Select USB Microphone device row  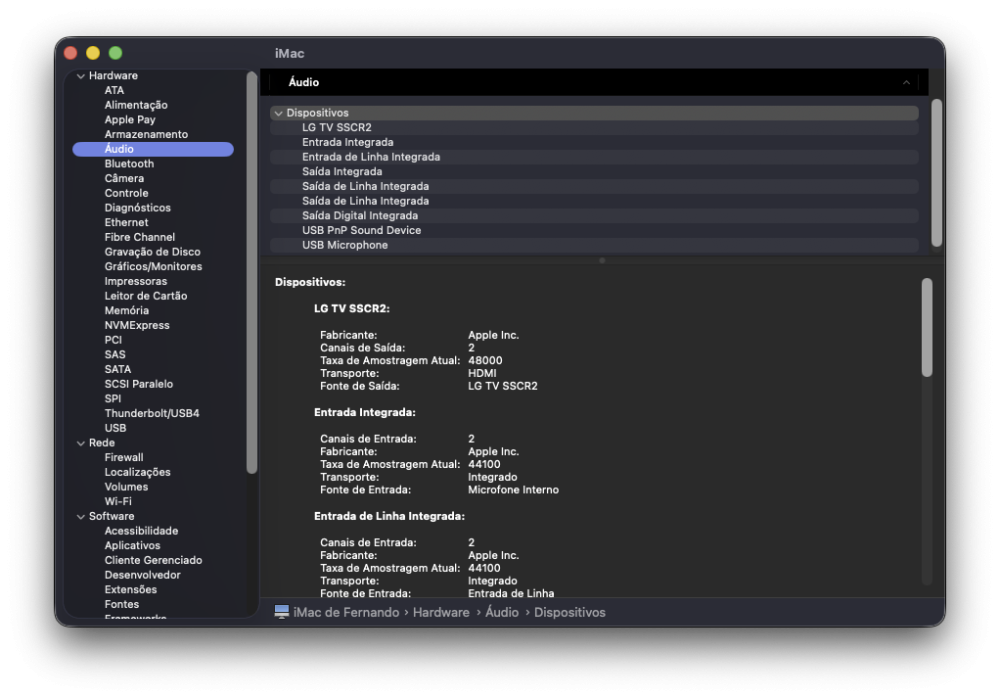pyautogui.click(x=594, y=245)
